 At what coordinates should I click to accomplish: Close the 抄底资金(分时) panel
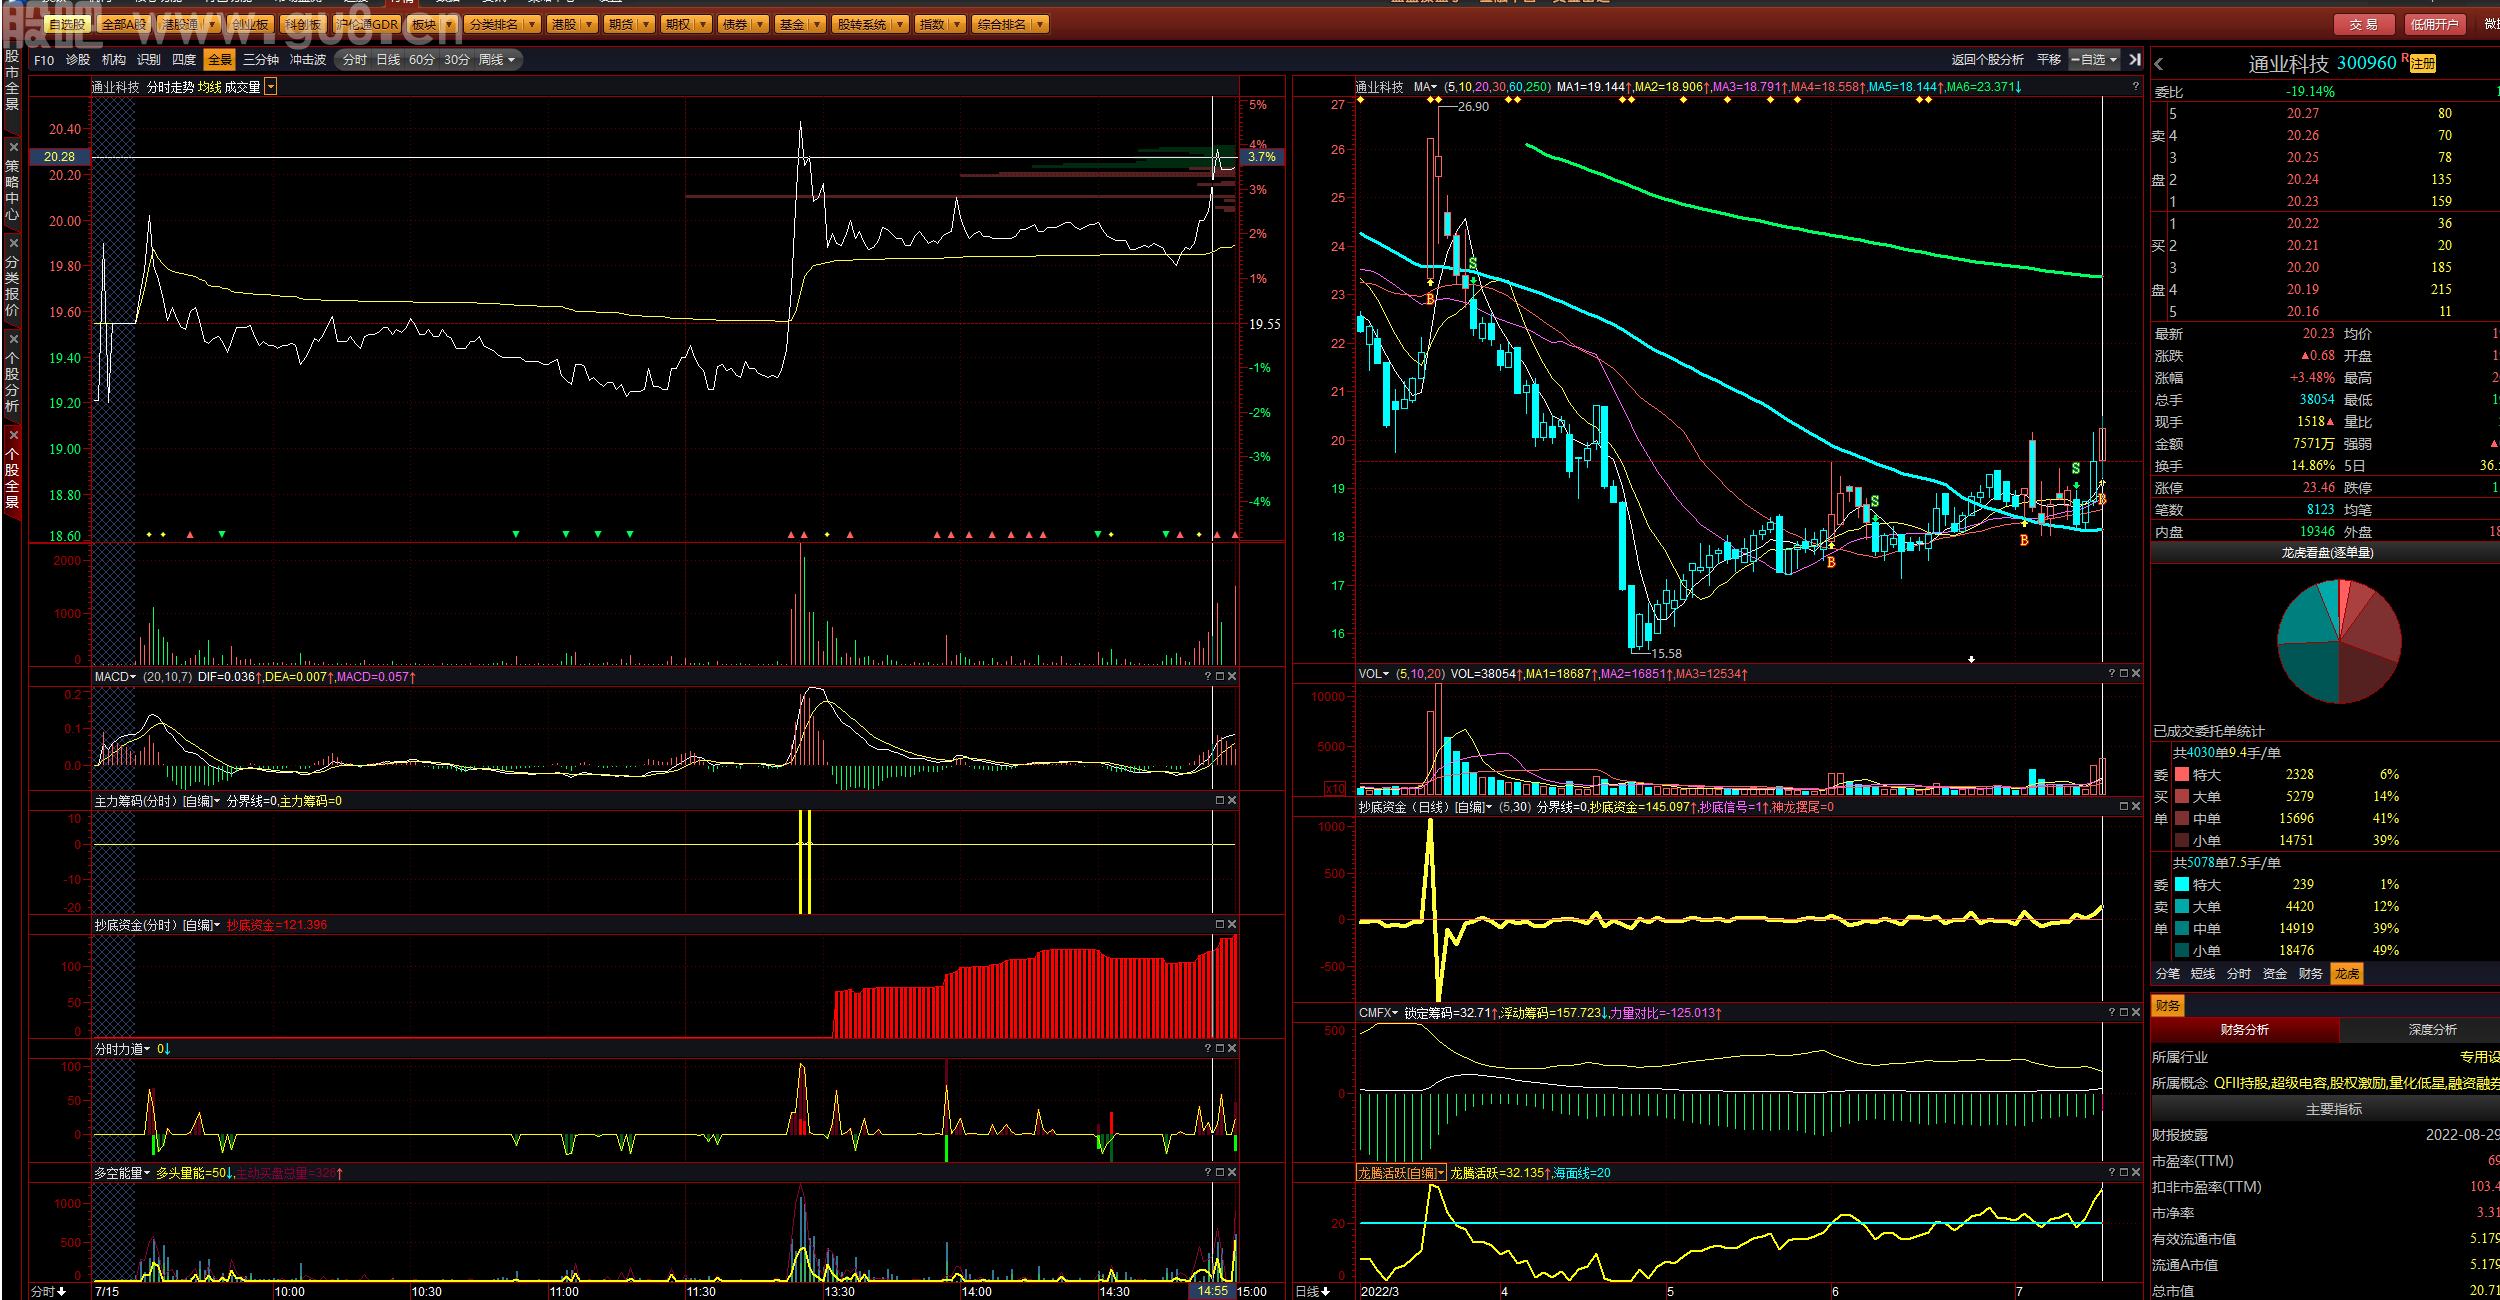coord(1232,925)
